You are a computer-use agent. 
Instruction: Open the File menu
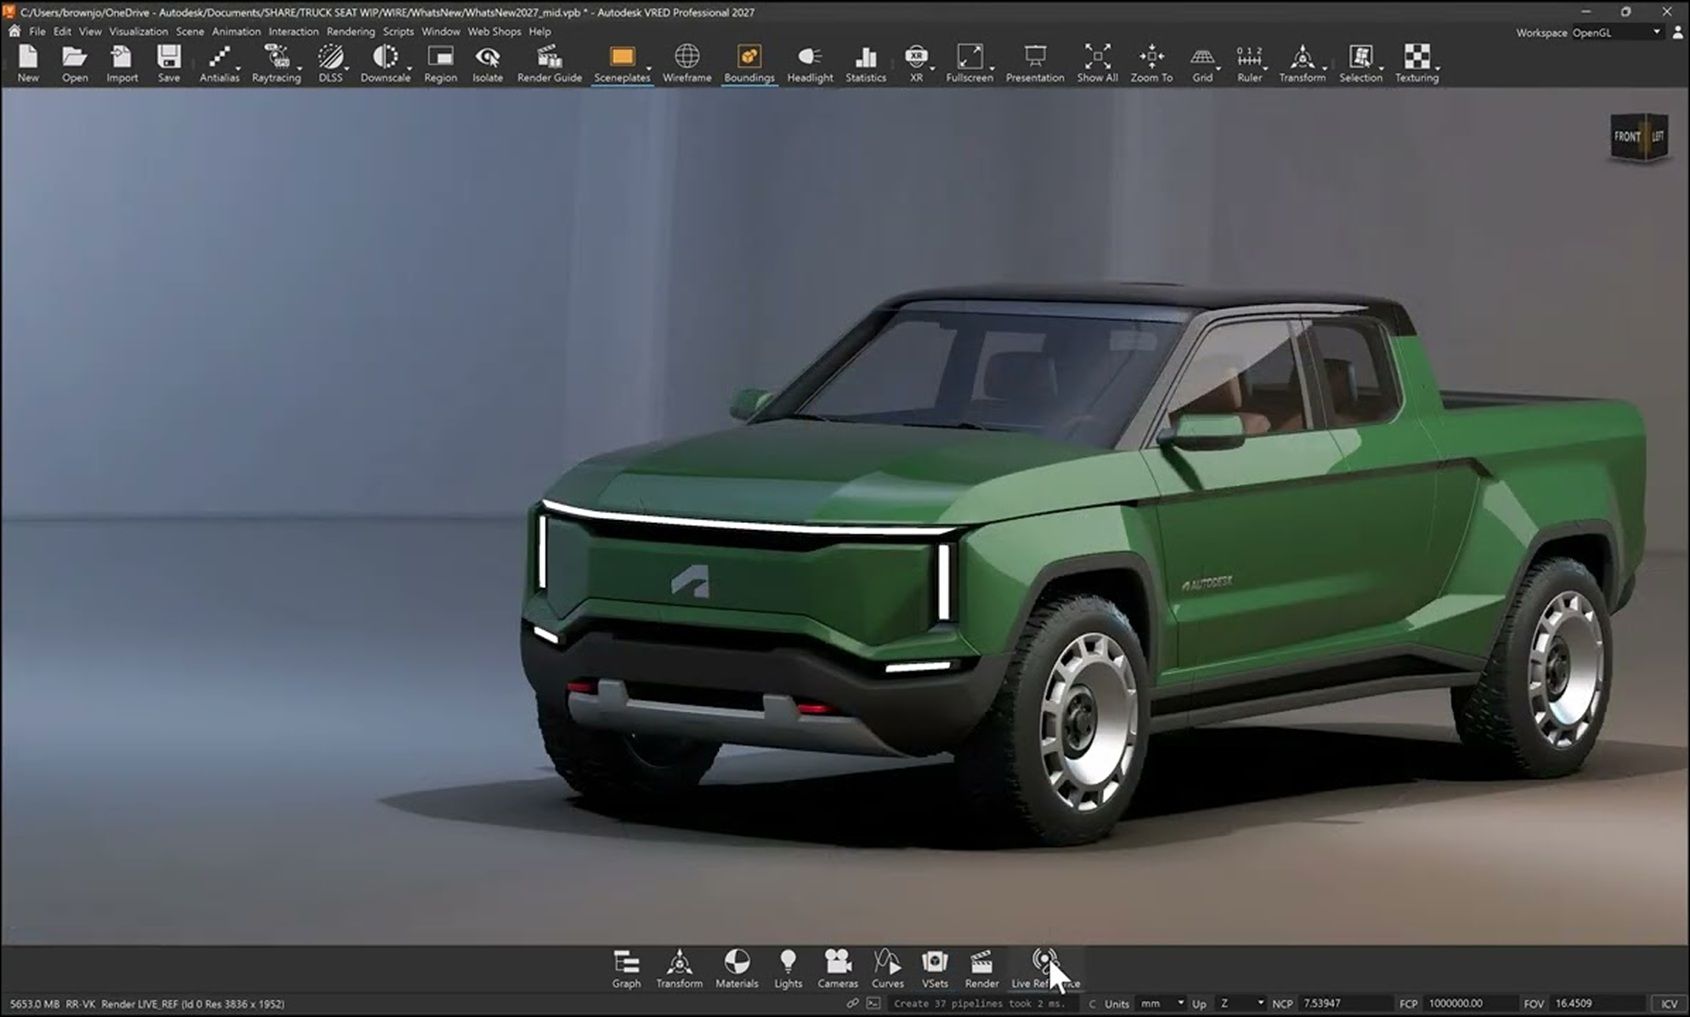point(37,32)
